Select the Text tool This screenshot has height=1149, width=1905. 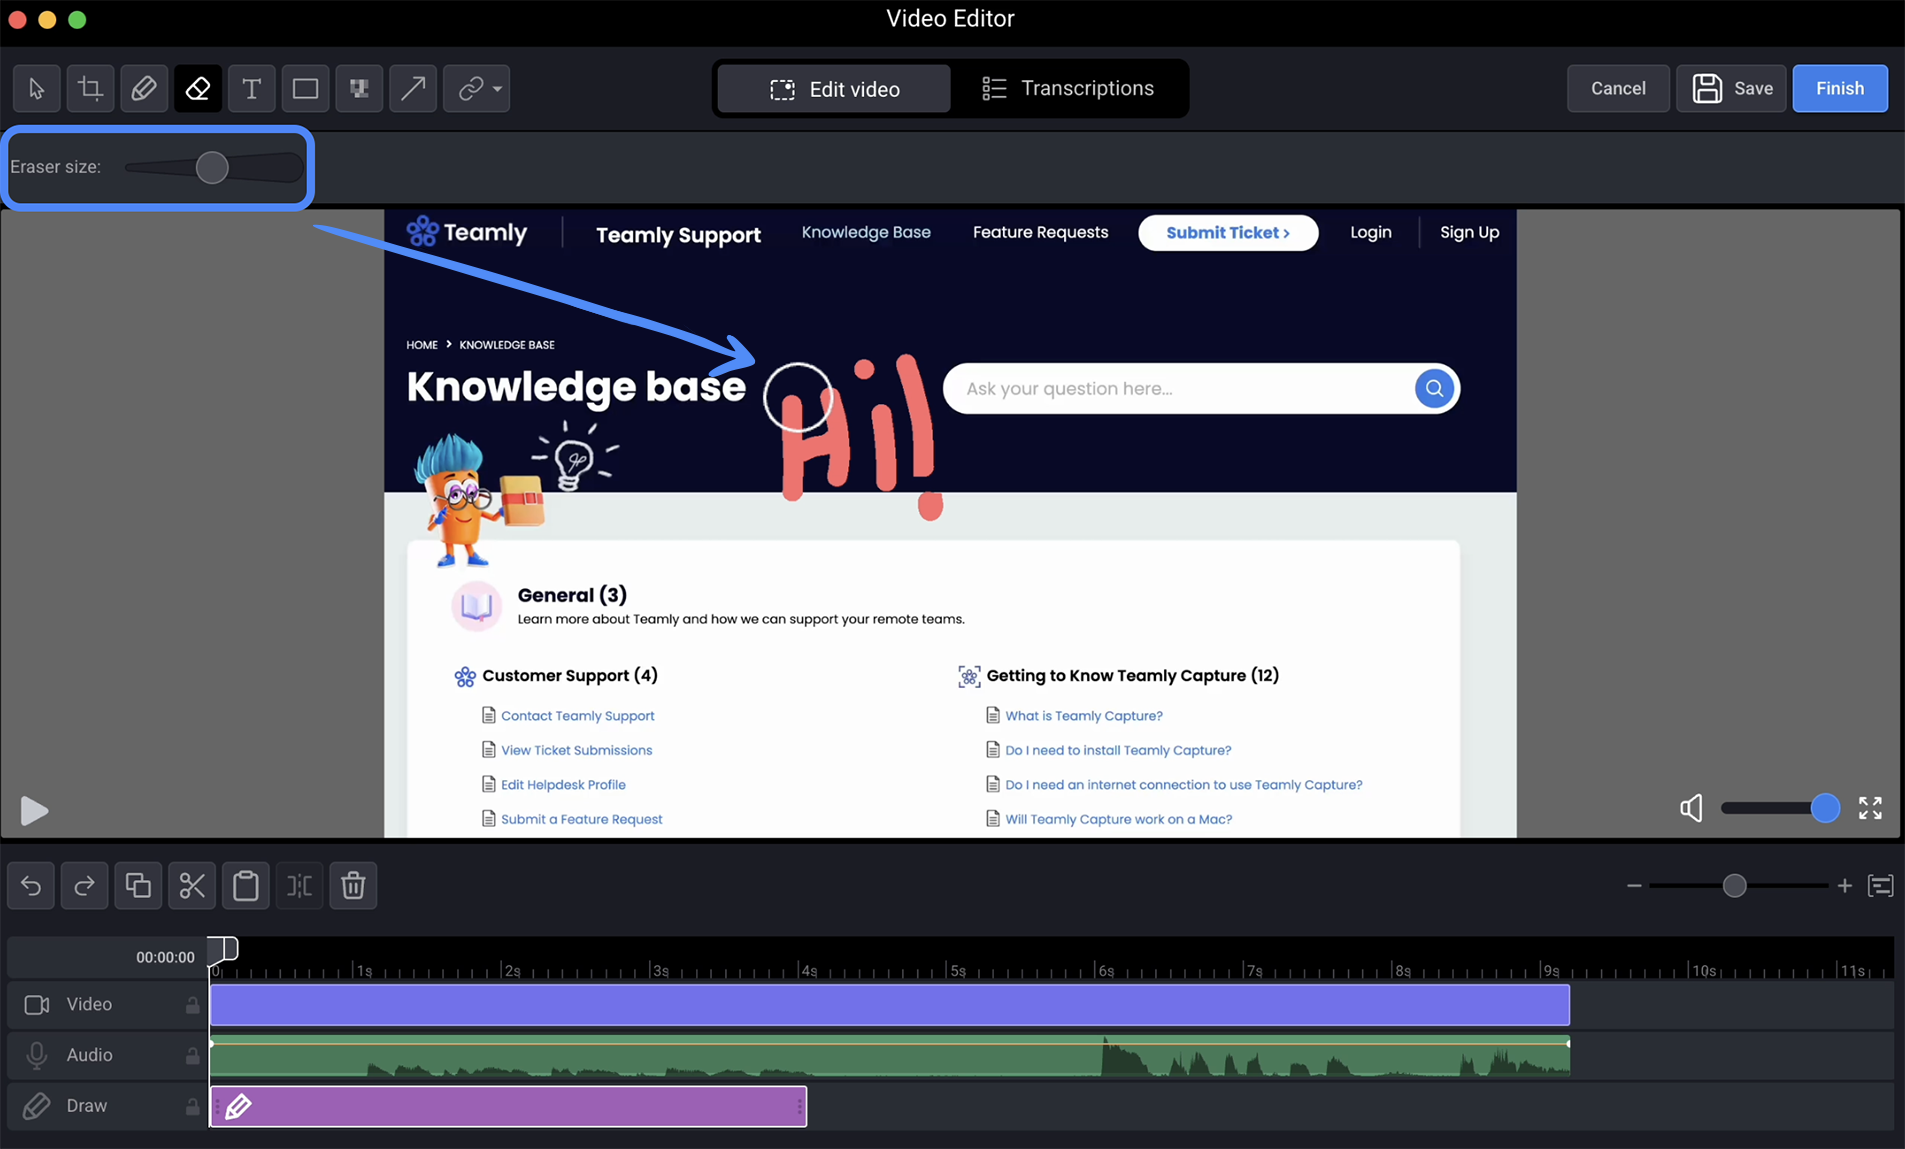click(252, 88)
